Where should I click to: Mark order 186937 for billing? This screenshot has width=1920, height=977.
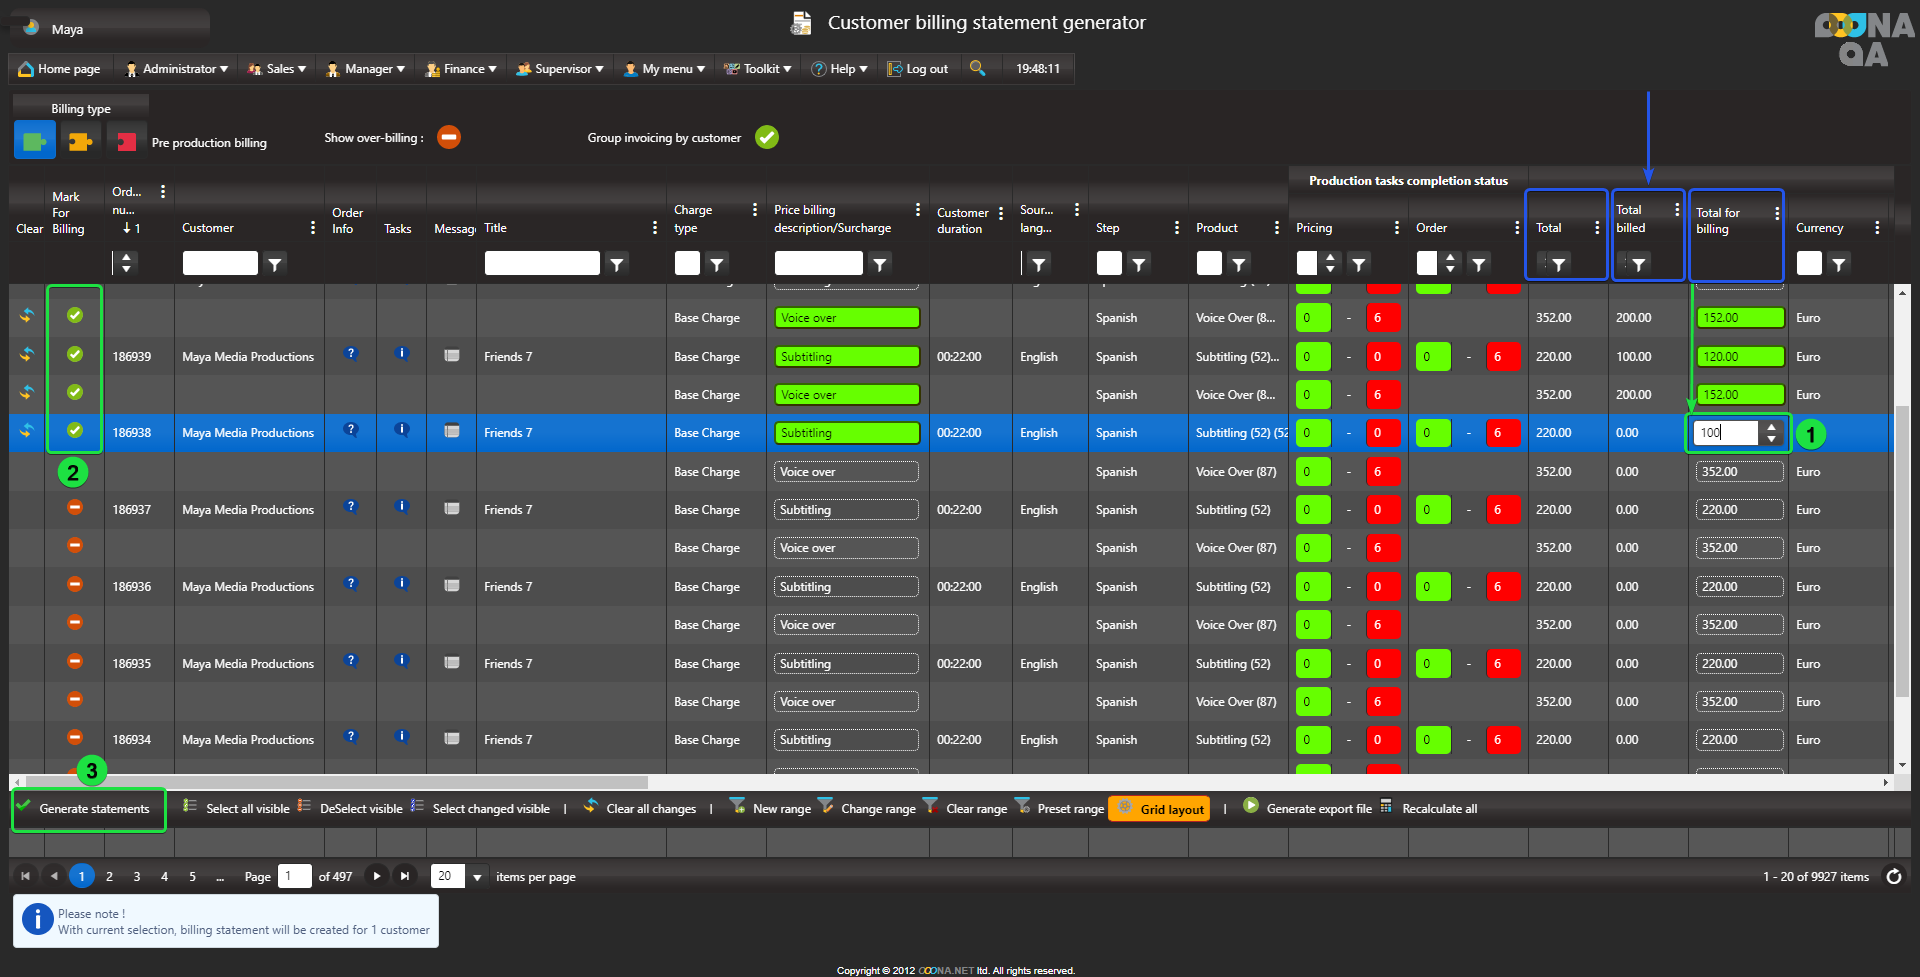[x=75, y=508]
